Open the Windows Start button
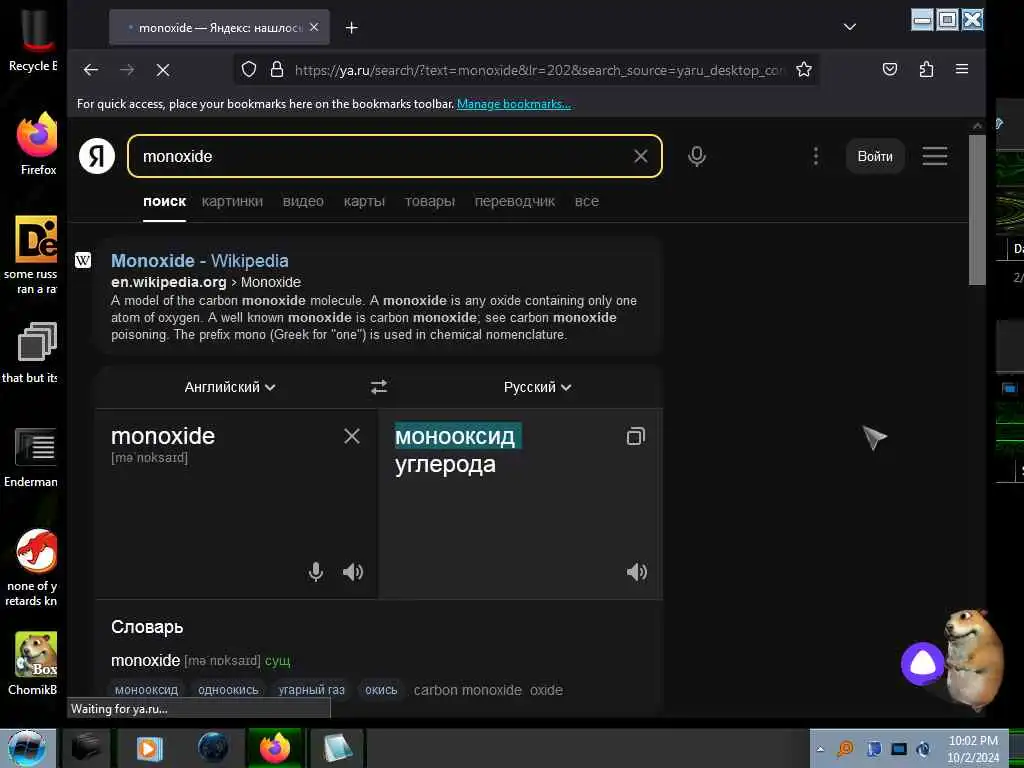Viewport: 1024px width, 768px height. (x=27, y=748)
